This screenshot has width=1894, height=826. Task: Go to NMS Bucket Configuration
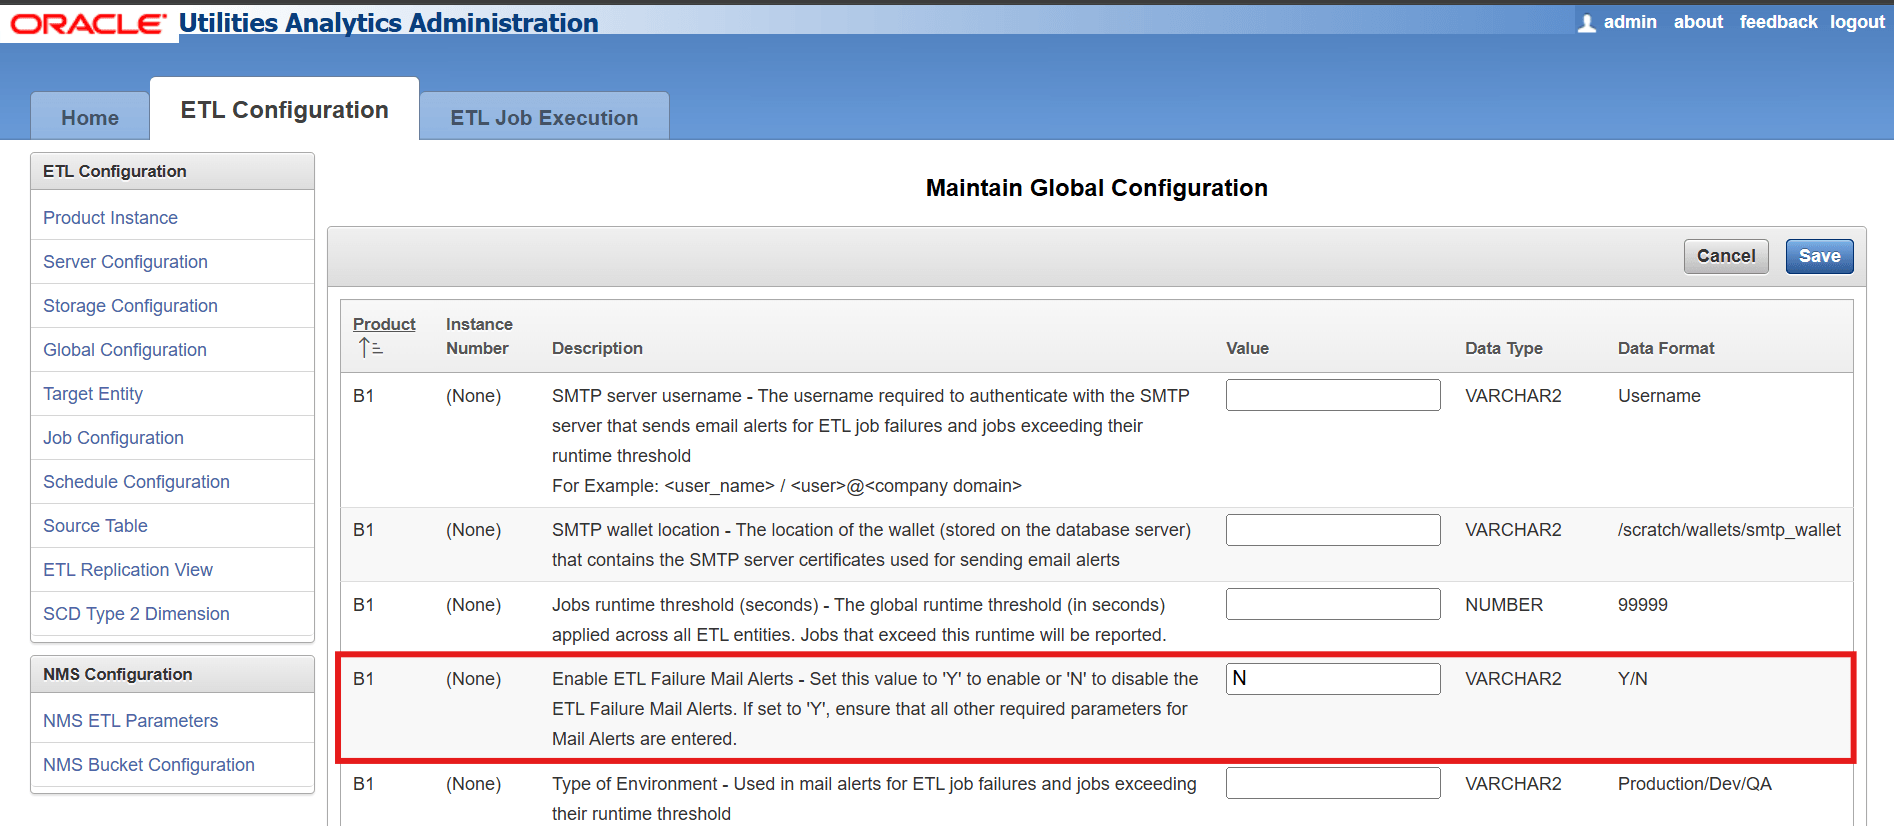pyautogui.click(x=149, y=765)
